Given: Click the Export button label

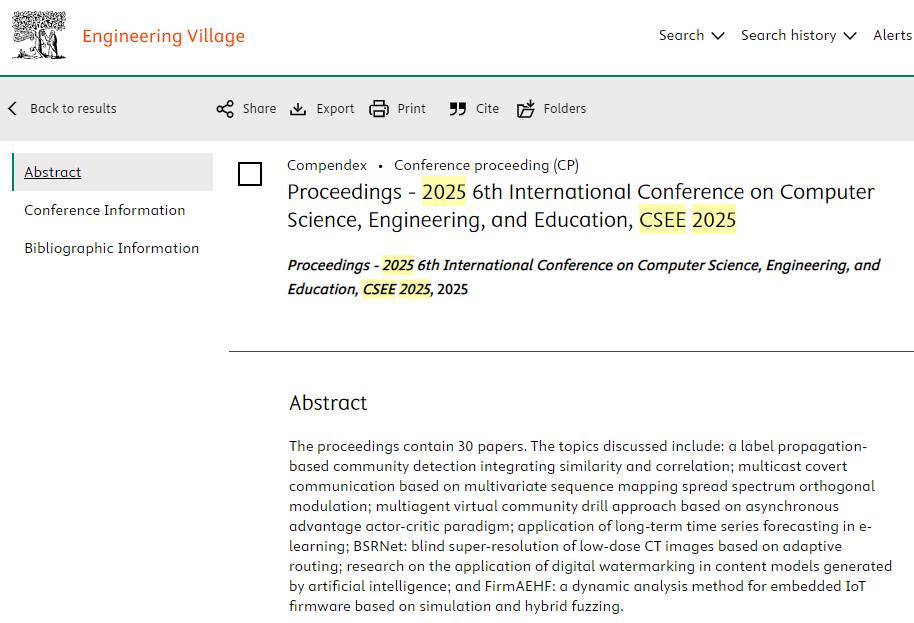Looking at the screenshot, I should pyautogui.click(x=335, y=109).
